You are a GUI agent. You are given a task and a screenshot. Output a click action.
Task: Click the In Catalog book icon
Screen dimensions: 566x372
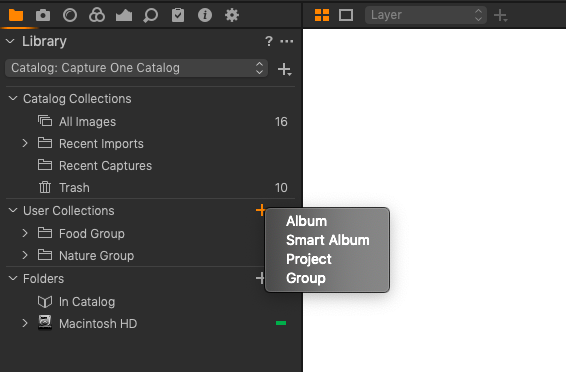point(45,301)
